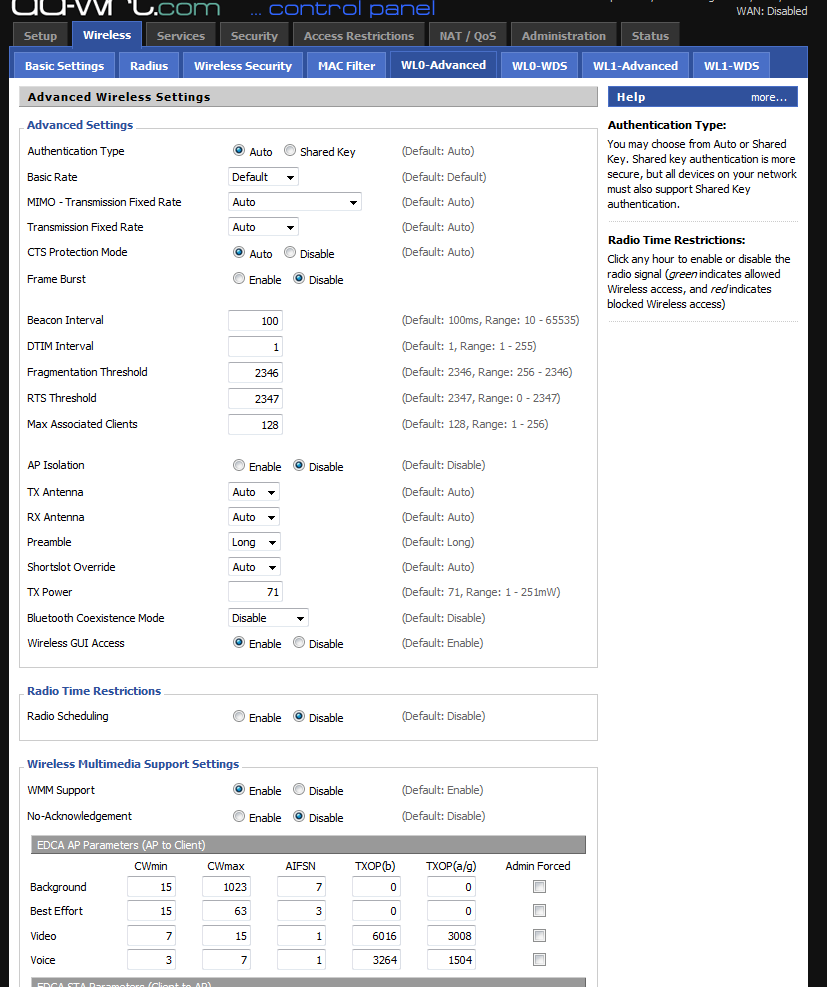Screen dimensions: 827x987
Task: Click the Best Effort AIFSN field
Action: 301,911
